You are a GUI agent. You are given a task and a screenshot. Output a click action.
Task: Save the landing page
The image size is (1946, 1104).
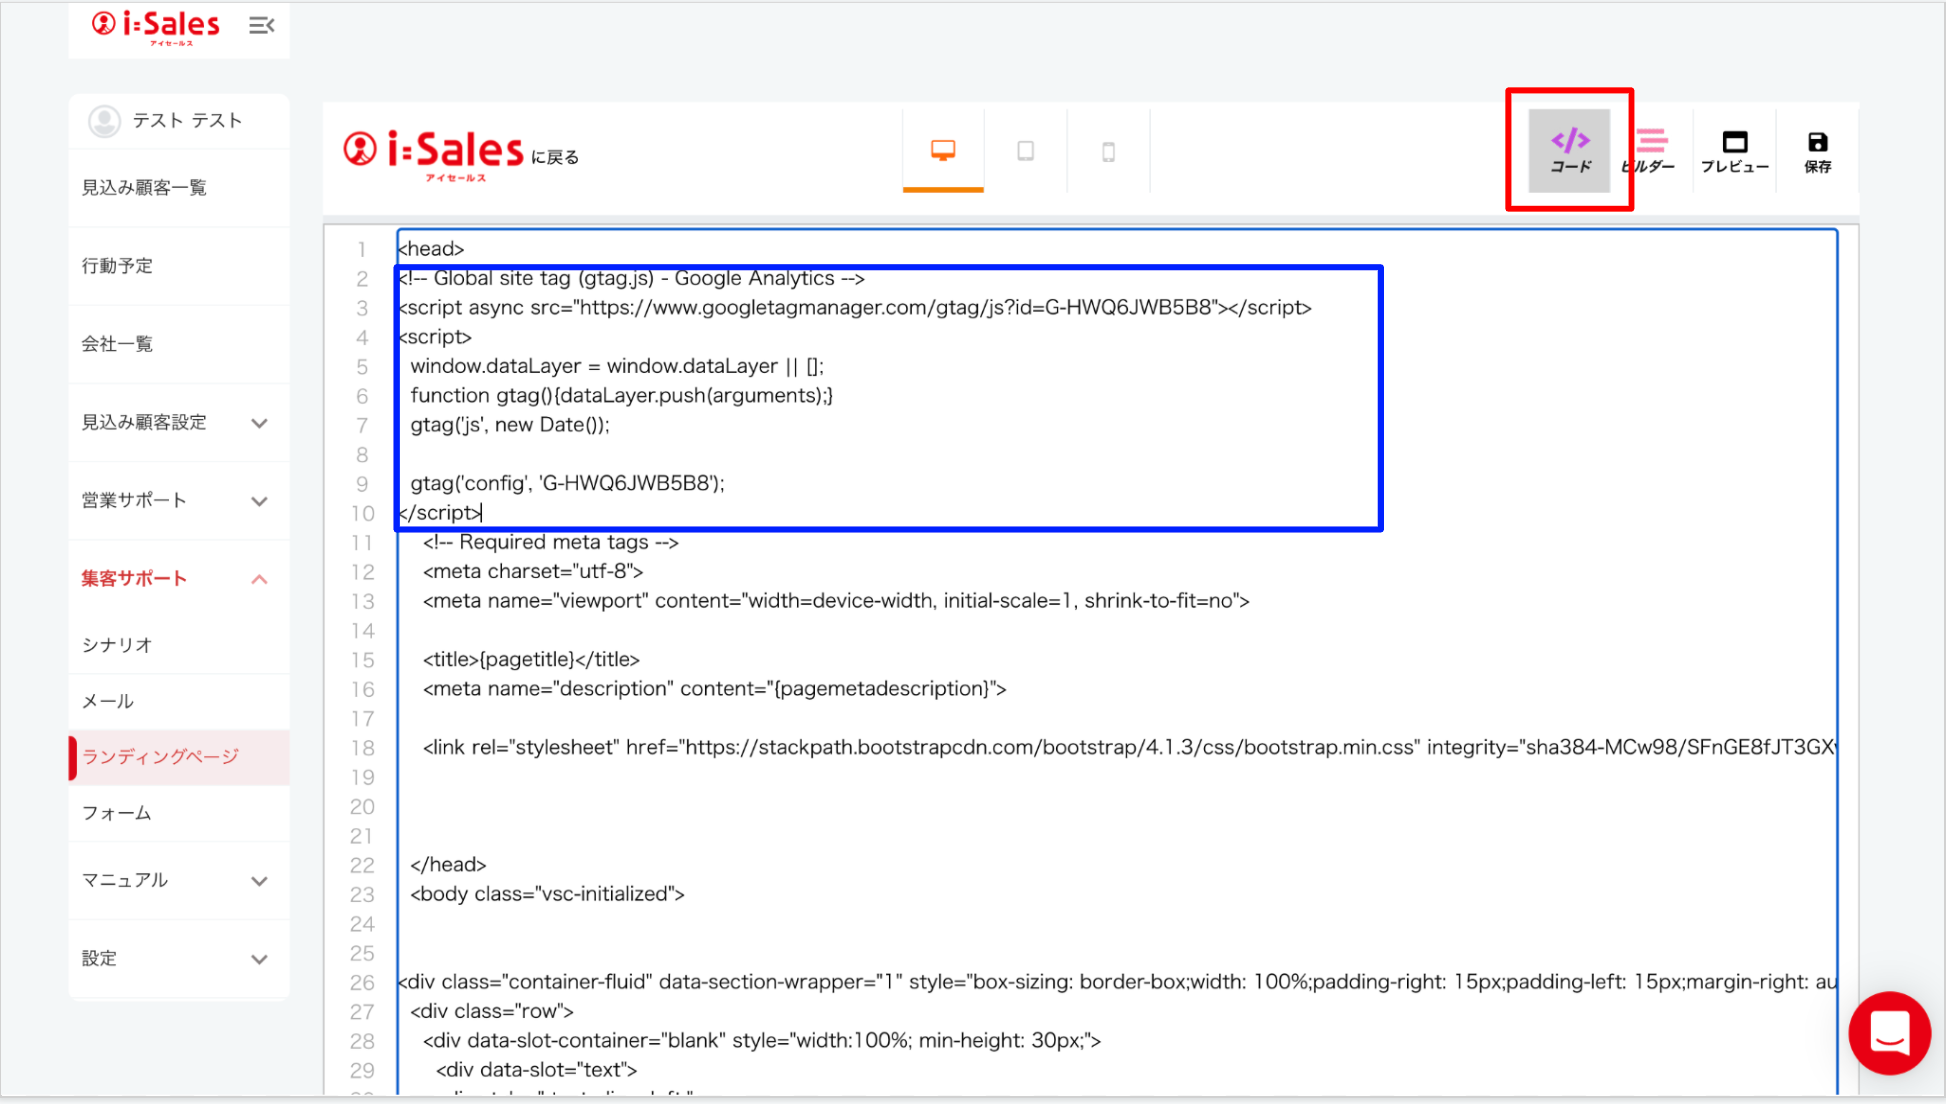click(x=1817, y=150)
